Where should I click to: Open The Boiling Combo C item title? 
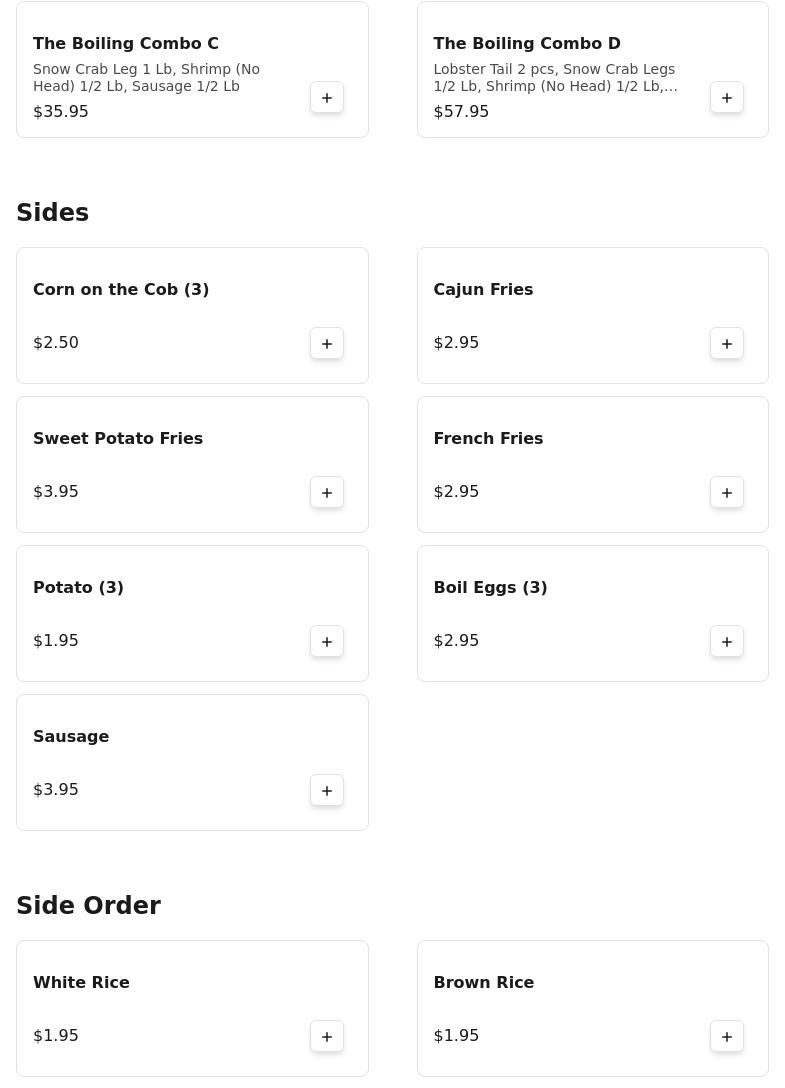coord(126,44)
